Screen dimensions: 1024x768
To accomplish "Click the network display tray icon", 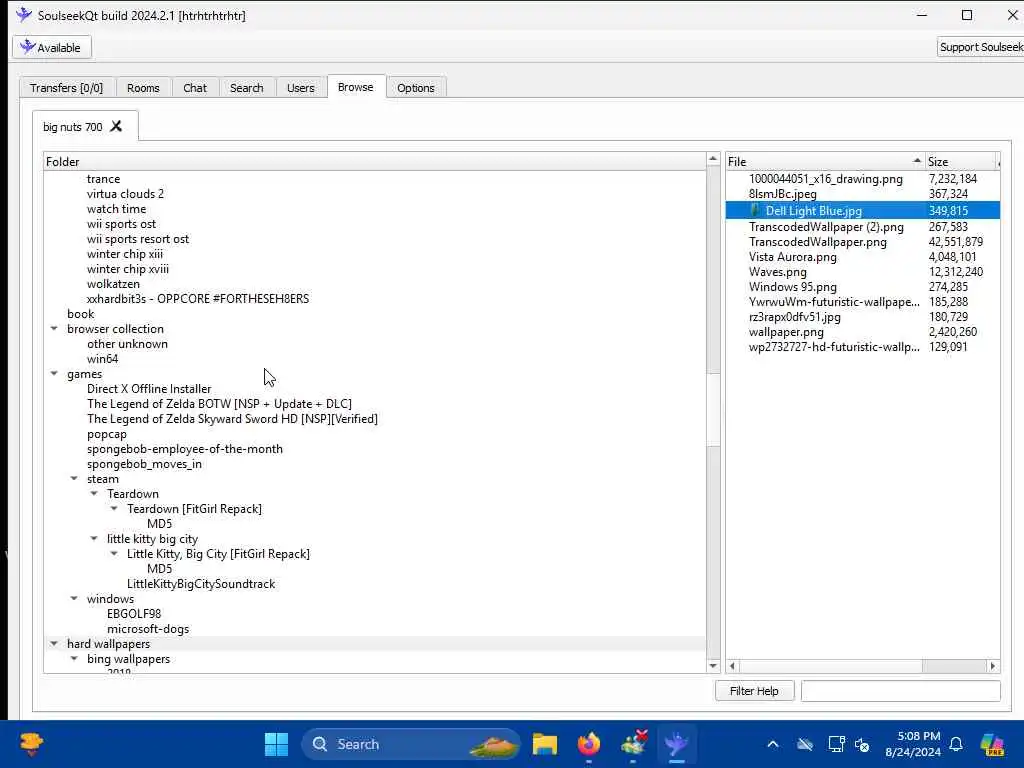I will tap(836, 744).
